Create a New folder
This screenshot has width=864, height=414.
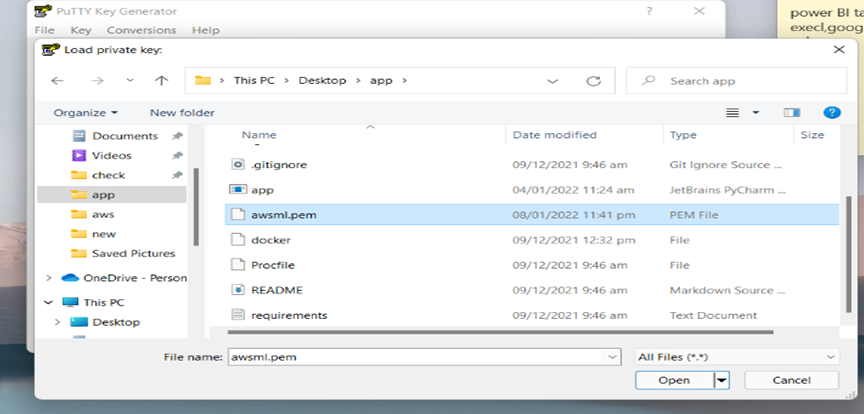click(x=182, y=112)
